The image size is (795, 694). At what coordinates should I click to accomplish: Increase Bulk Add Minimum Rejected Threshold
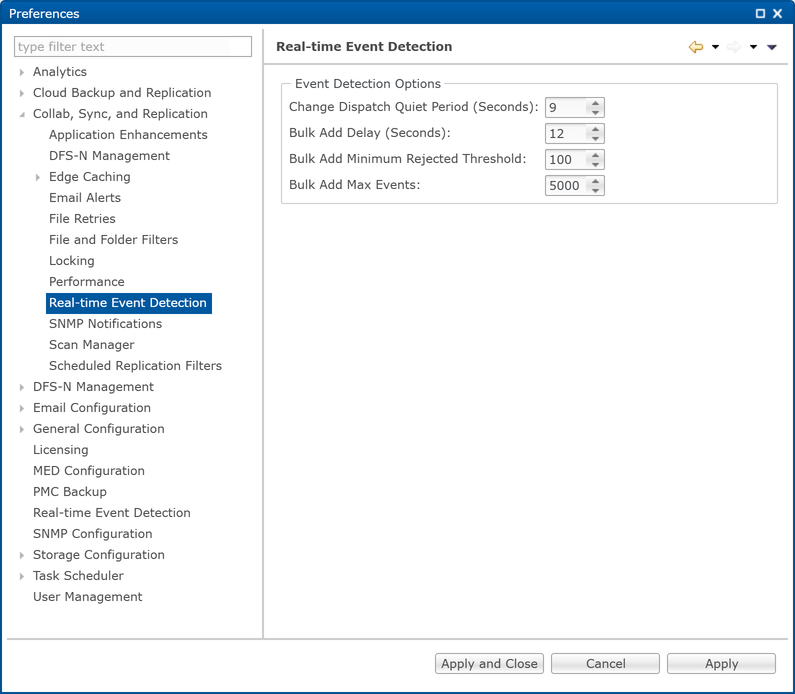click(x=596, y=155)
